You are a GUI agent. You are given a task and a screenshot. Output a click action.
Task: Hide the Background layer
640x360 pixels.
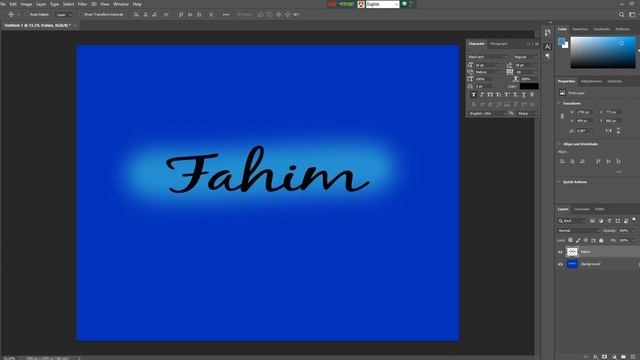[x=560, y=264]
